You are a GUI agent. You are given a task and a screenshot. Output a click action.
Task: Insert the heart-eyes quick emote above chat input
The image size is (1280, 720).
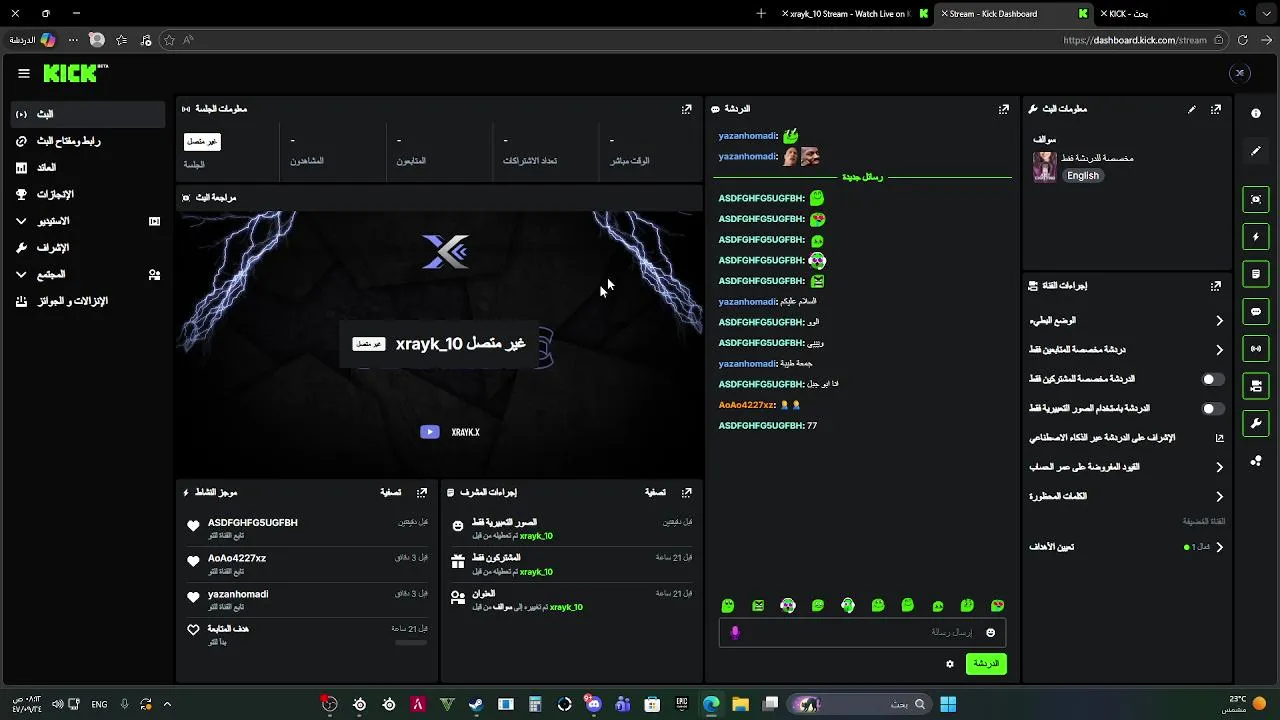998,606
